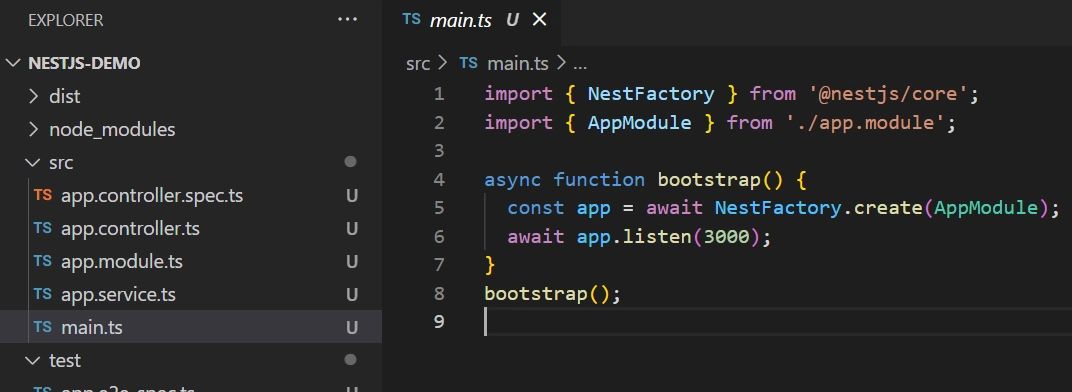Image resolution: width=1072 pixels, height=392 pixels.
Task: Click the U status badge of app.service.ts
Action: click(352, 294)
